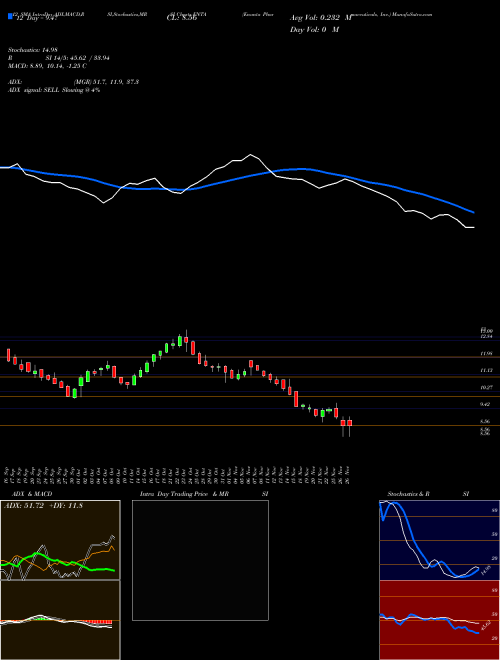This screenshot has width=500, height=660.
Task: Click the blue Stochastics chart thumbnail
Action: [439, 540]
